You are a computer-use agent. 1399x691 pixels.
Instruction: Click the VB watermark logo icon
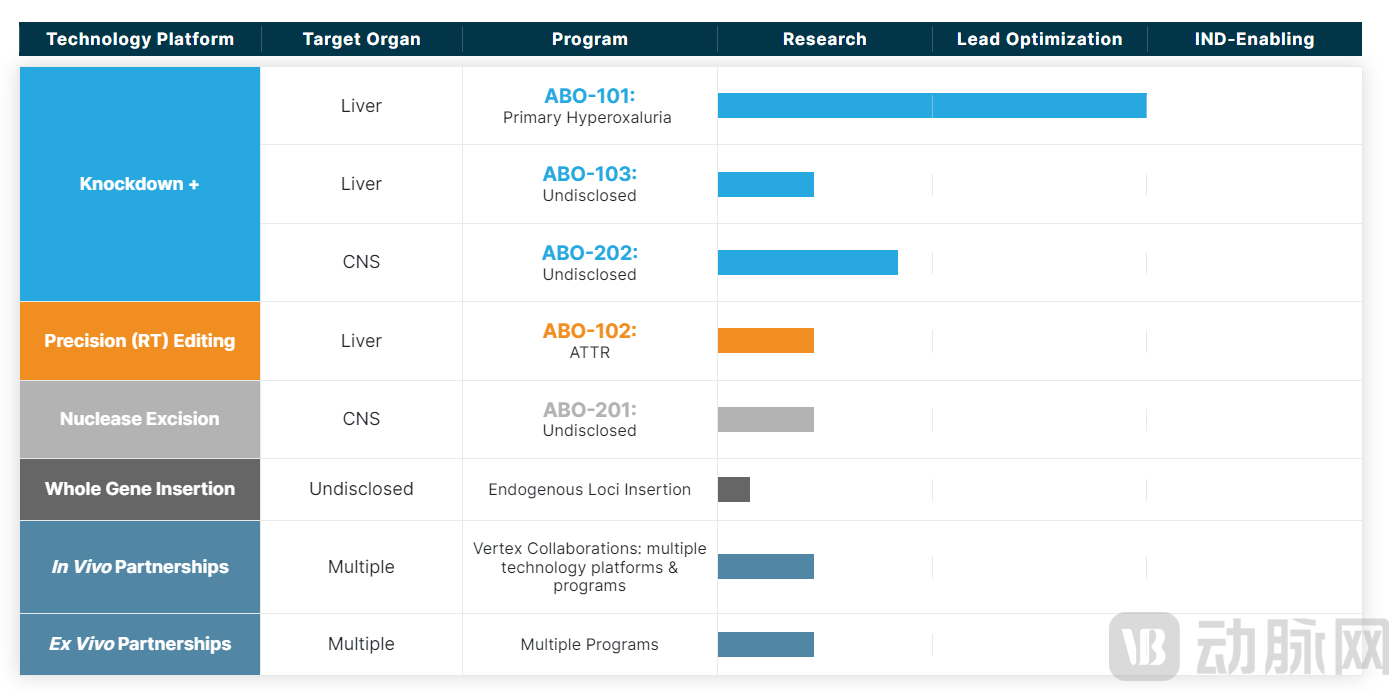pyautogui.click(x=1145, y=647)
